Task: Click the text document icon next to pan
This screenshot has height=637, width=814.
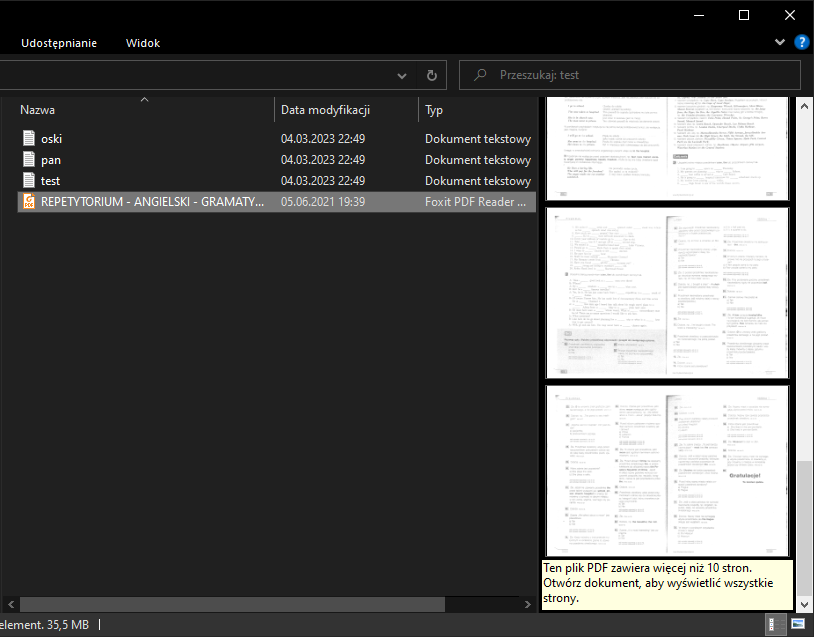Action: [x=29, y=159]
